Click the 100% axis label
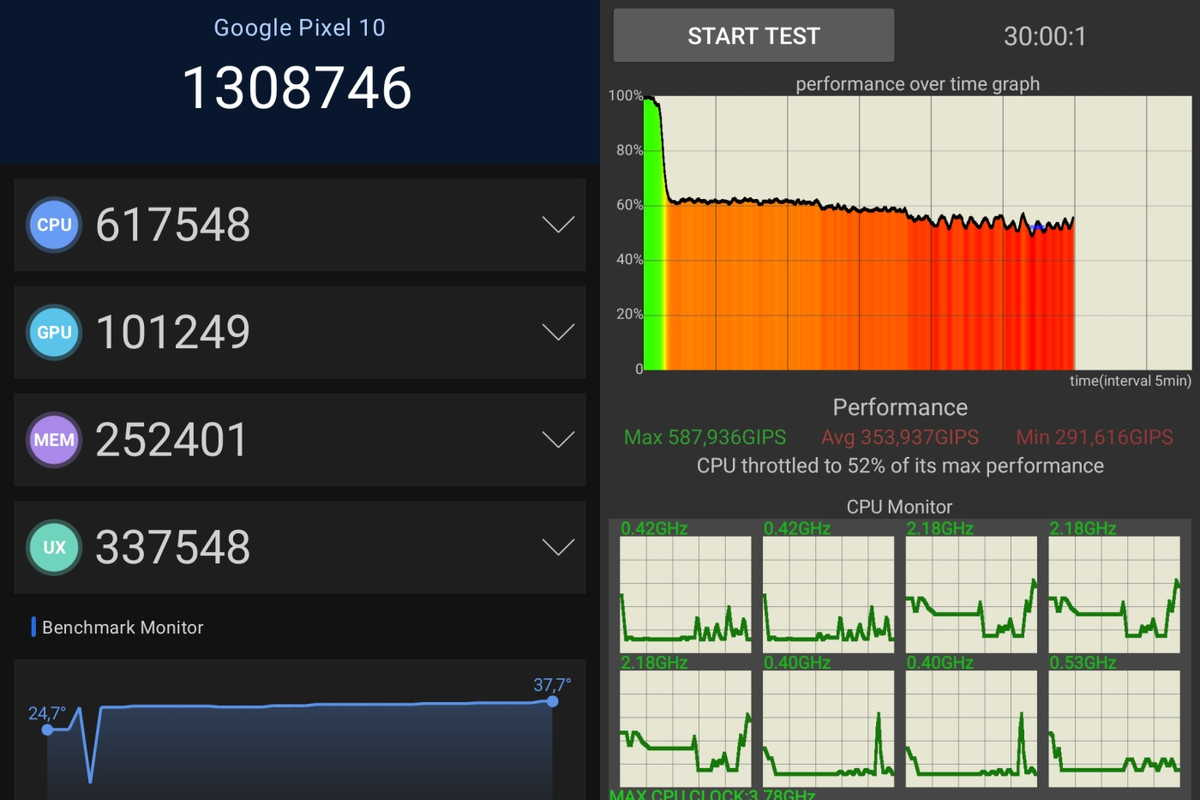Screen dimensions: 1200x800 [x=625, y=95]
